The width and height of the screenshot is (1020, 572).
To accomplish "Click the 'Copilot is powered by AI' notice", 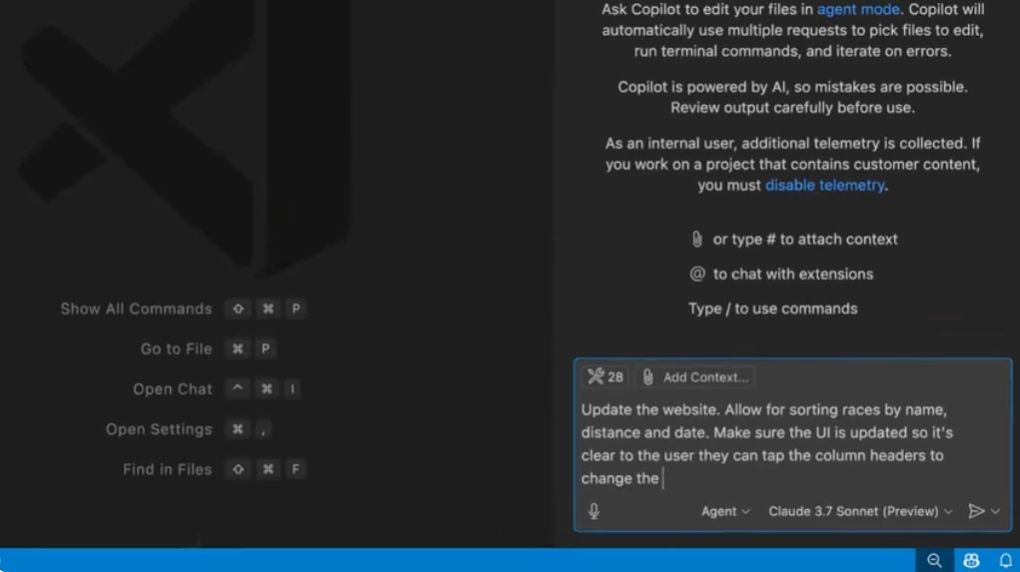I will coord(792,97).
